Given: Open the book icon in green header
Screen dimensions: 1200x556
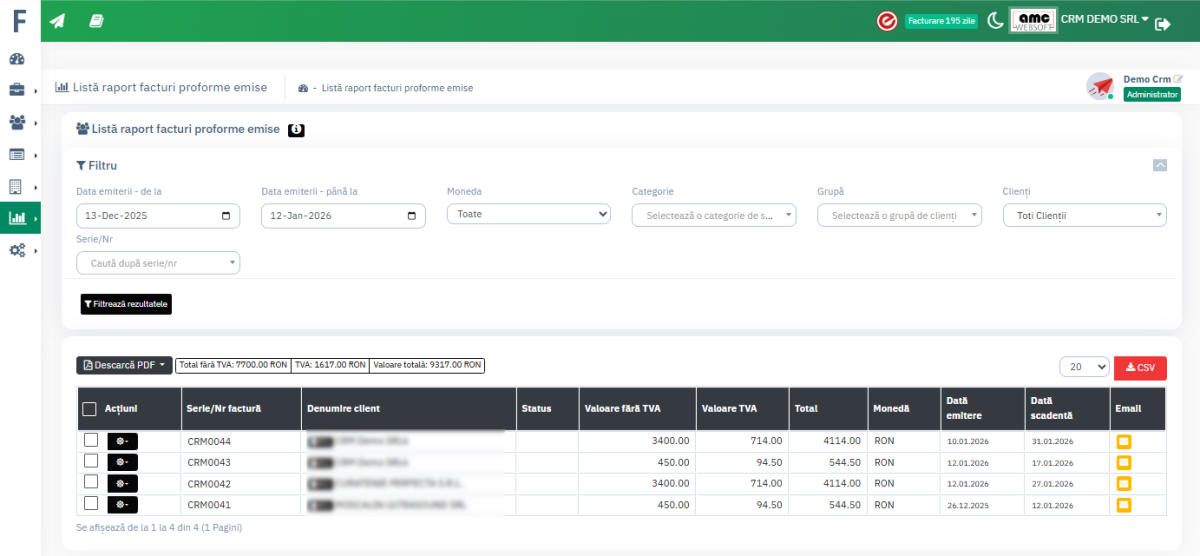Looking at the screenshot, I should click(x=97, y=21).
